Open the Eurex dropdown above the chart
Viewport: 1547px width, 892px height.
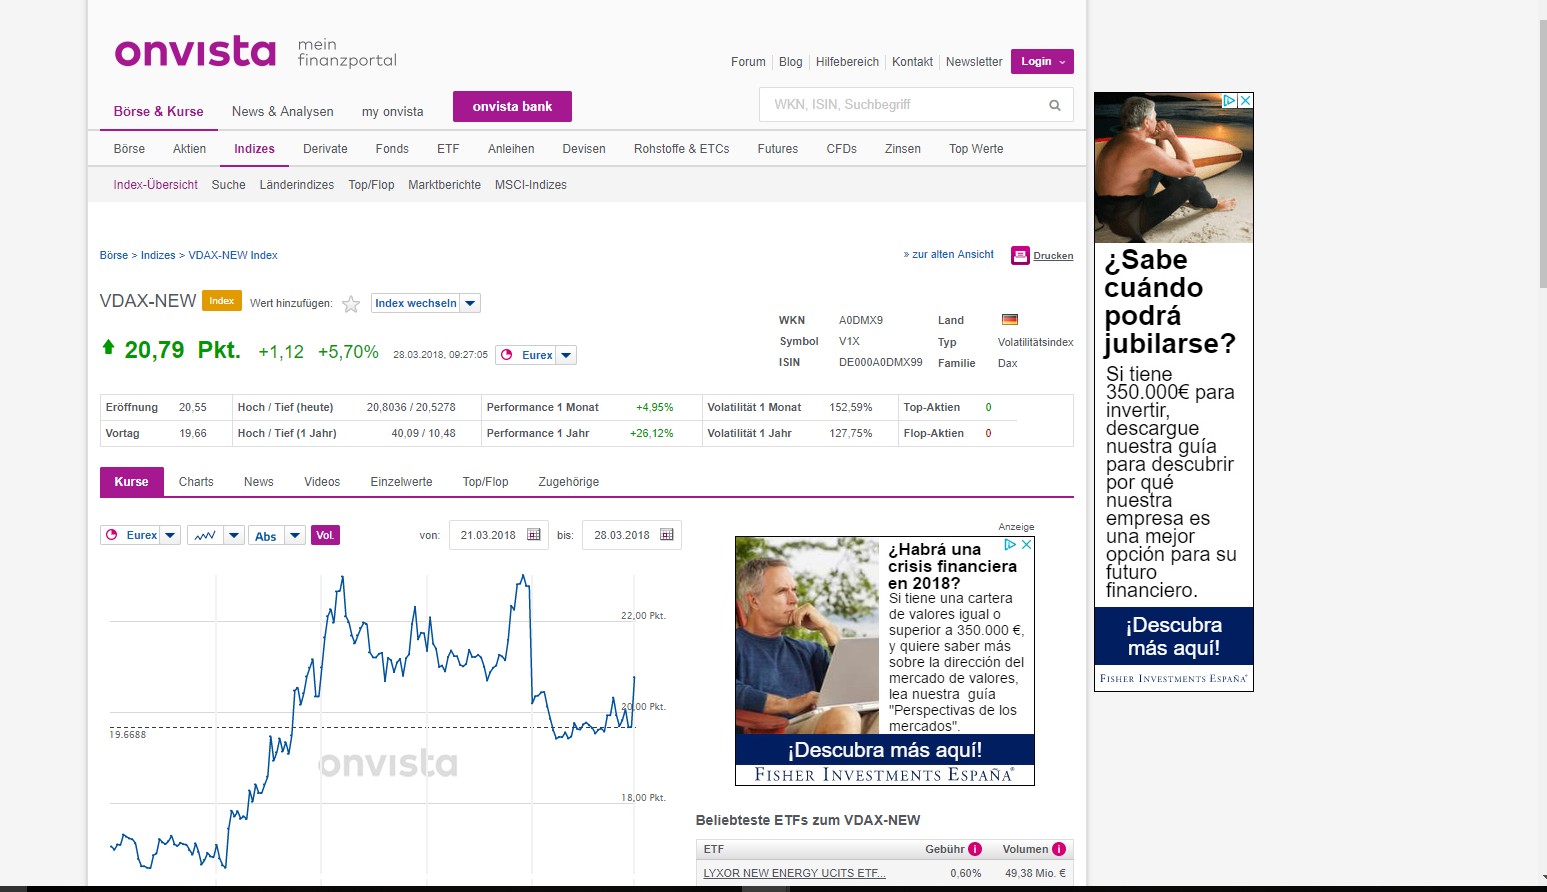(141, 535)
